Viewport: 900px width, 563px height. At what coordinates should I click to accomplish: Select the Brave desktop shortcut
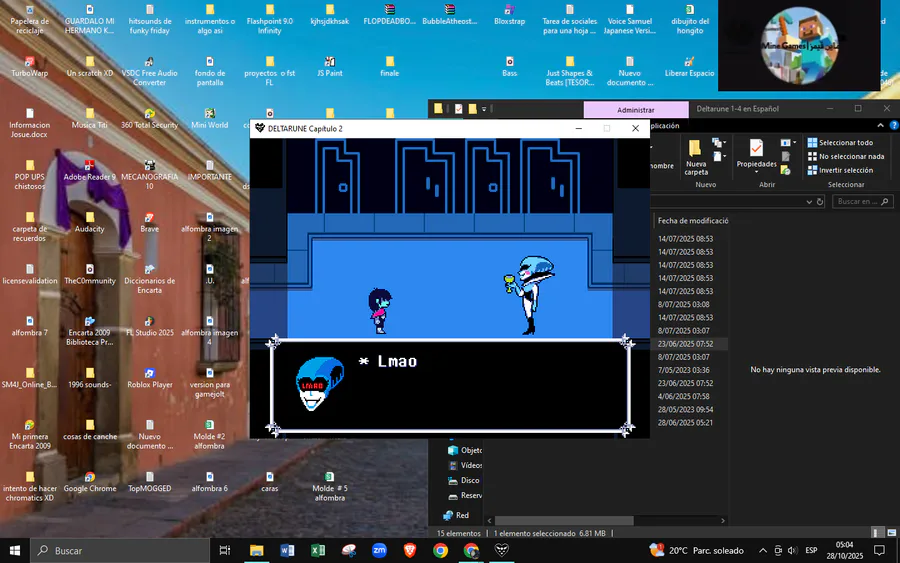149,222
